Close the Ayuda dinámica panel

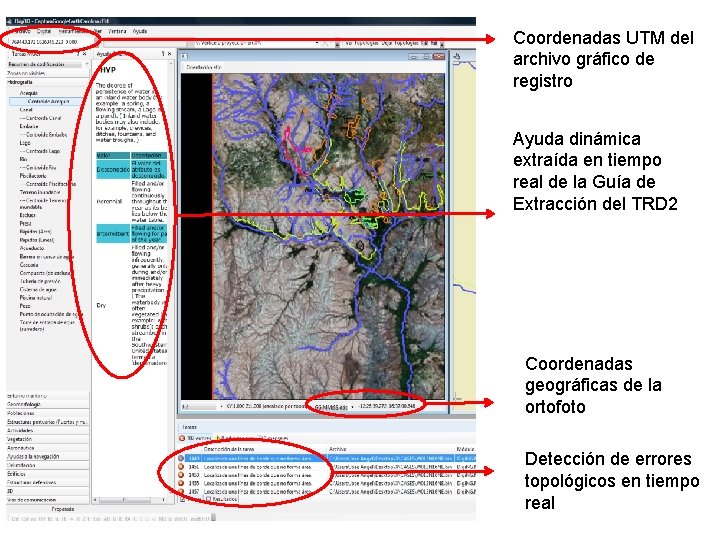tap(169, 54)
